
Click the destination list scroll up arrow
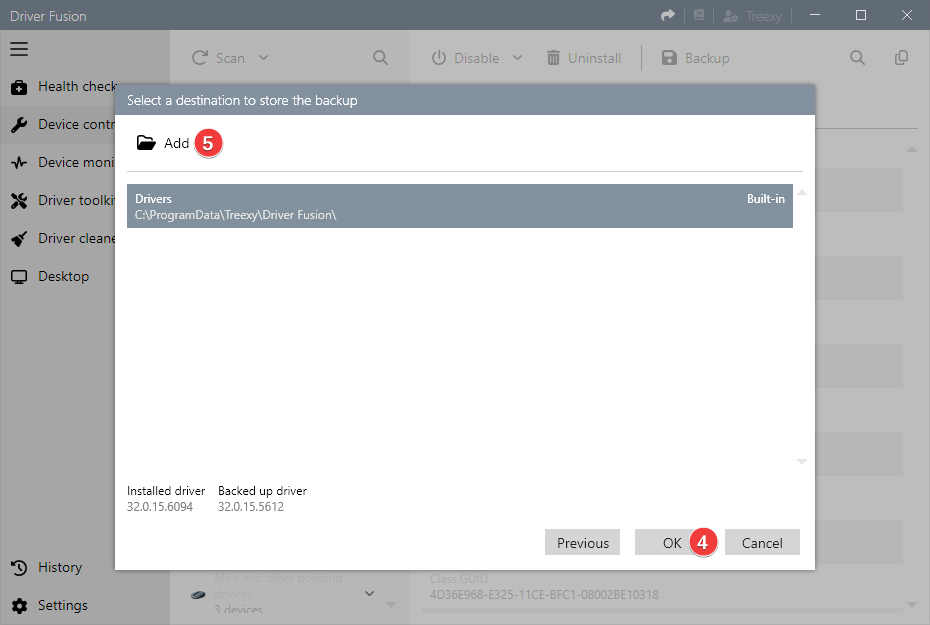[x=802, y=192]
